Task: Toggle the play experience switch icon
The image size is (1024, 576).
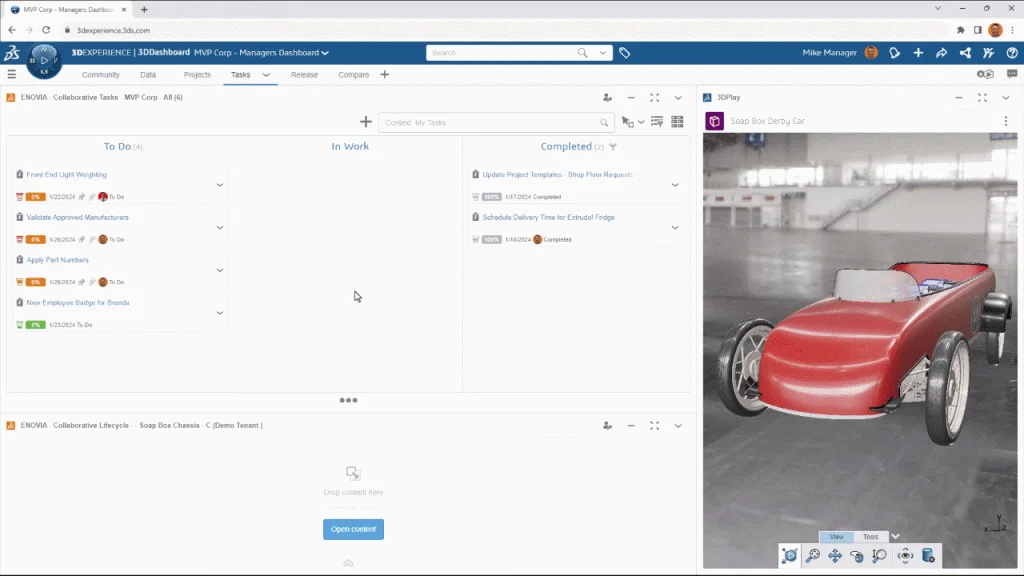Action: 985,75
